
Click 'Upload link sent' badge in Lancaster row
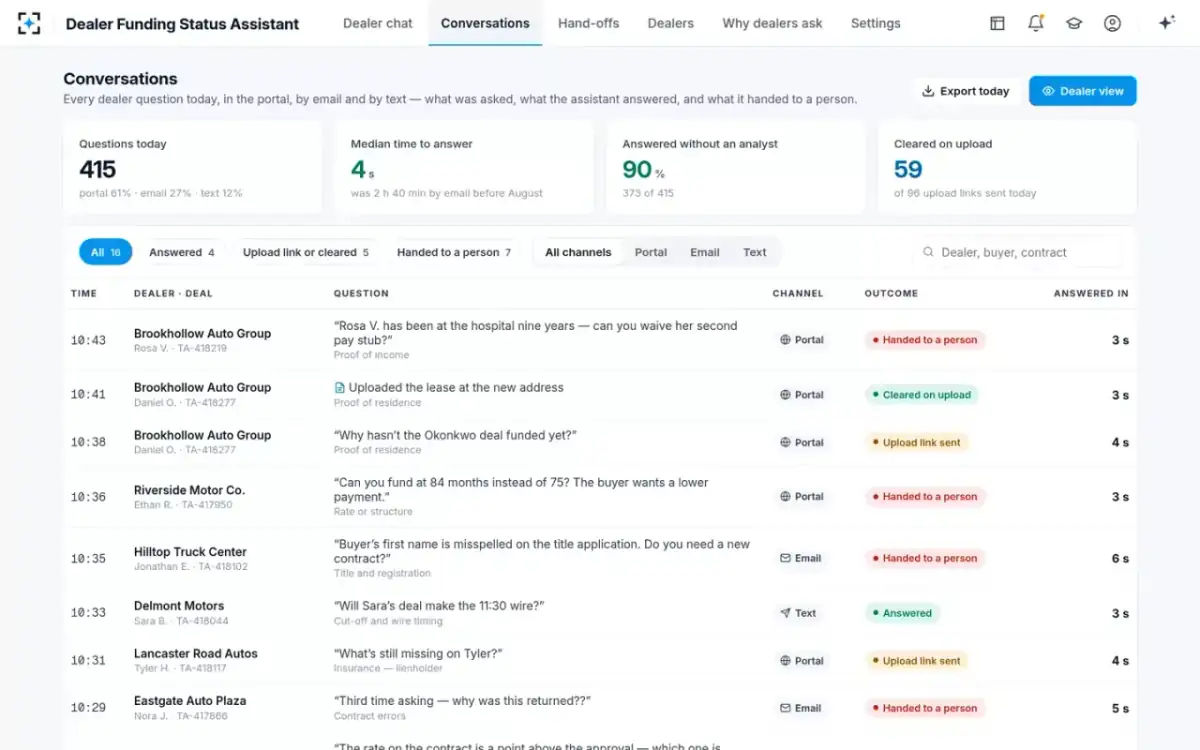(917, 661)
